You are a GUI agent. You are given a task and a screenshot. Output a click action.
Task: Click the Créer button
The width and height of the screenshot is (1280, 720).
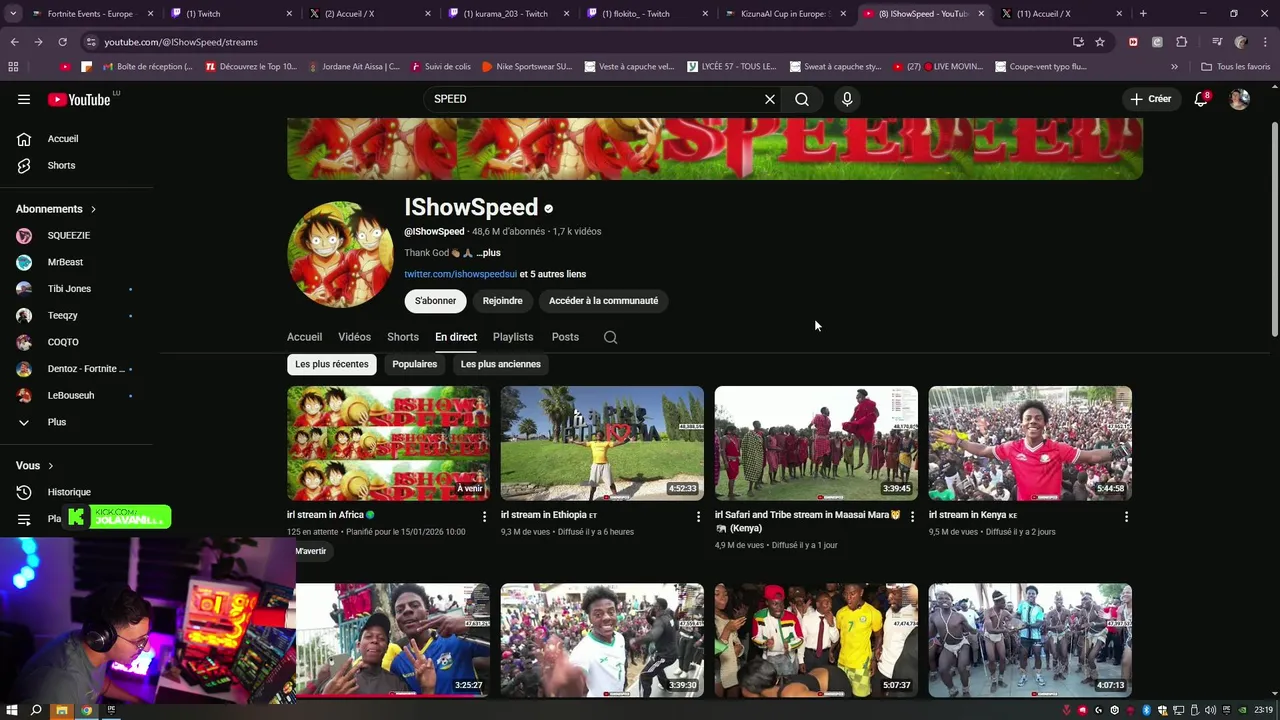(x=1151, y=99)
